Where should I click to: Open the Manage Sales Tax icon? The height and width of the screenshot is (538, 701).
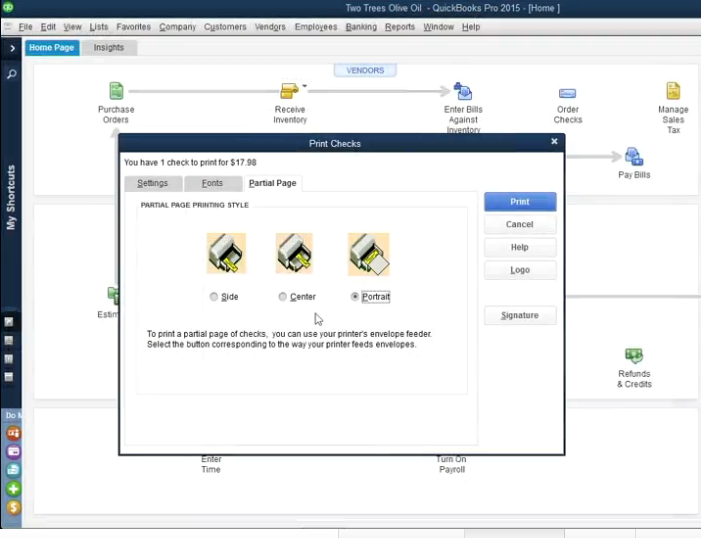tap(673, 91)
